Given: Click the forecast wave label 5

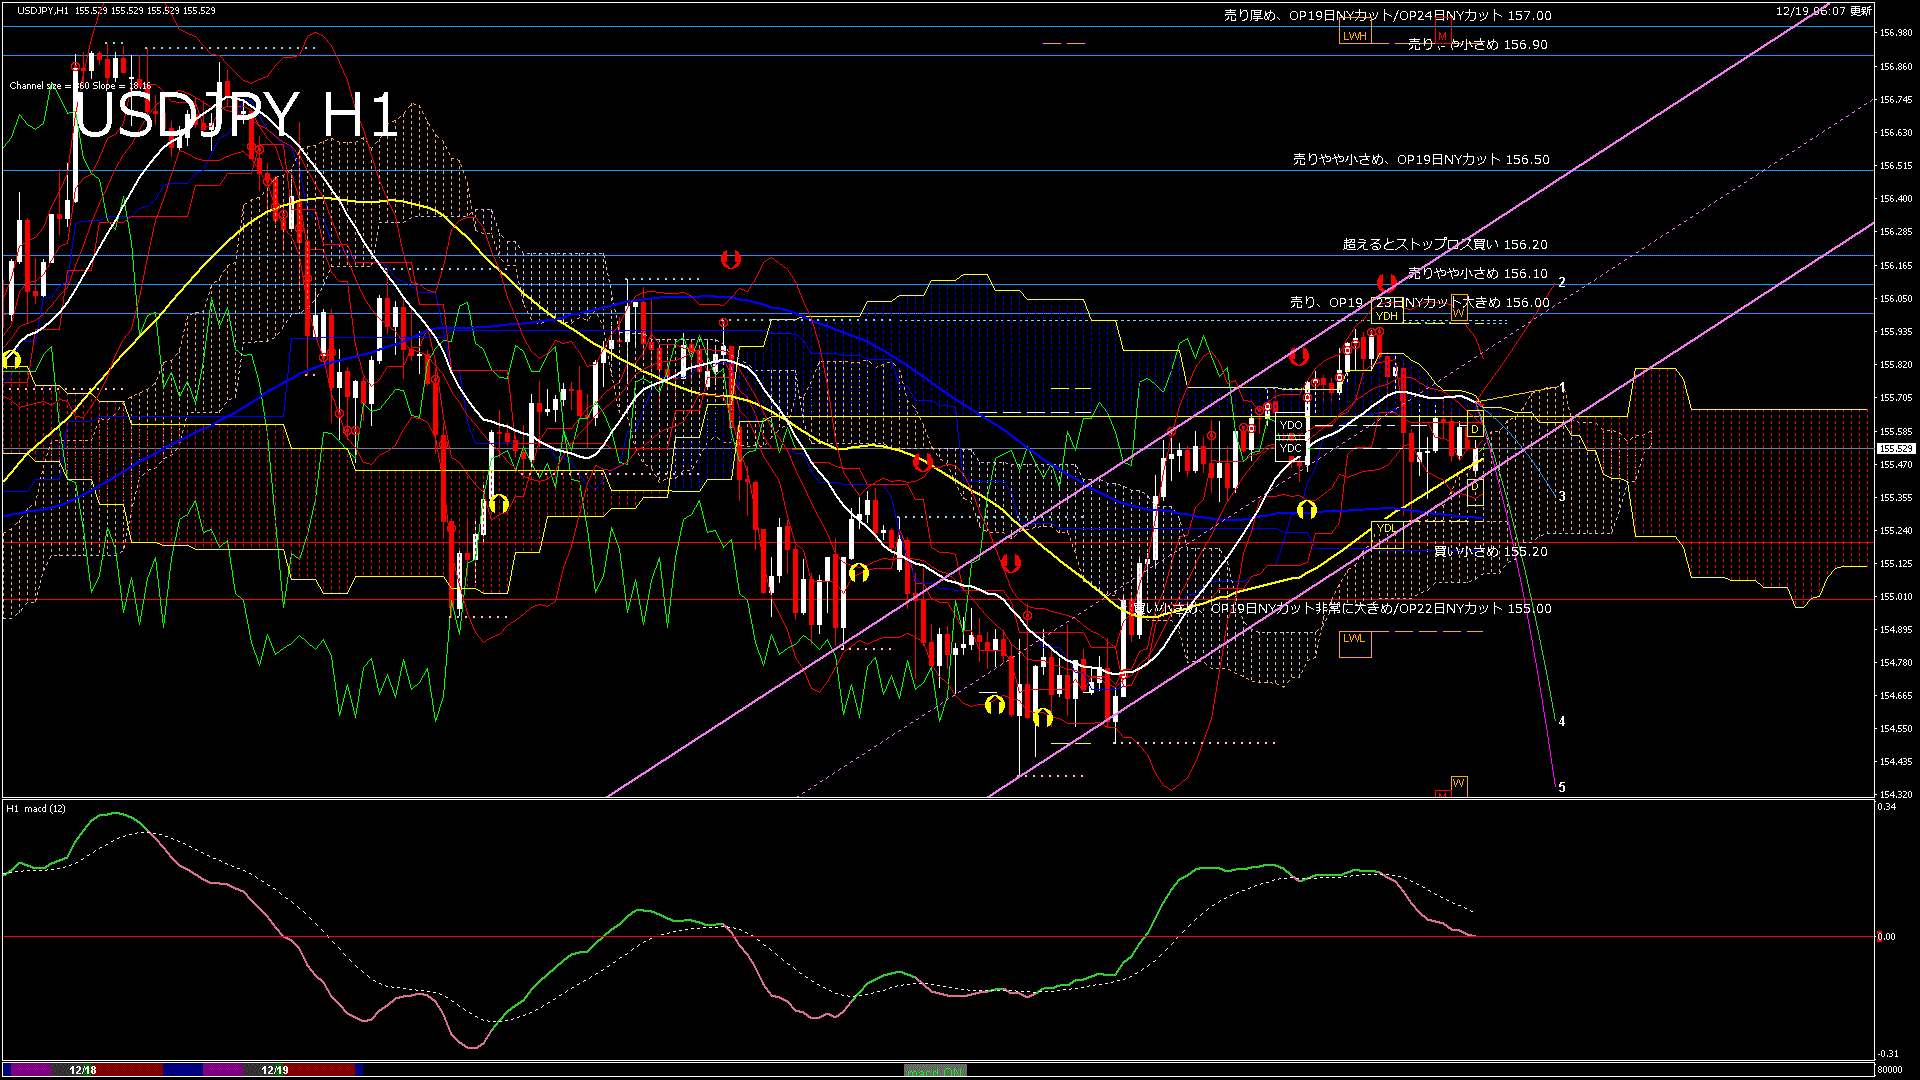Looking at the screenshot, I should click(1562, 788).
